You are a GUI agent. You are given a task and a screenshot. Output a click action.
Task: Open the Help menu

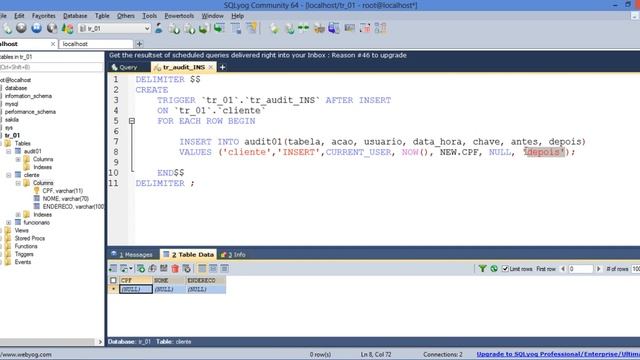(x=238, y=16)
